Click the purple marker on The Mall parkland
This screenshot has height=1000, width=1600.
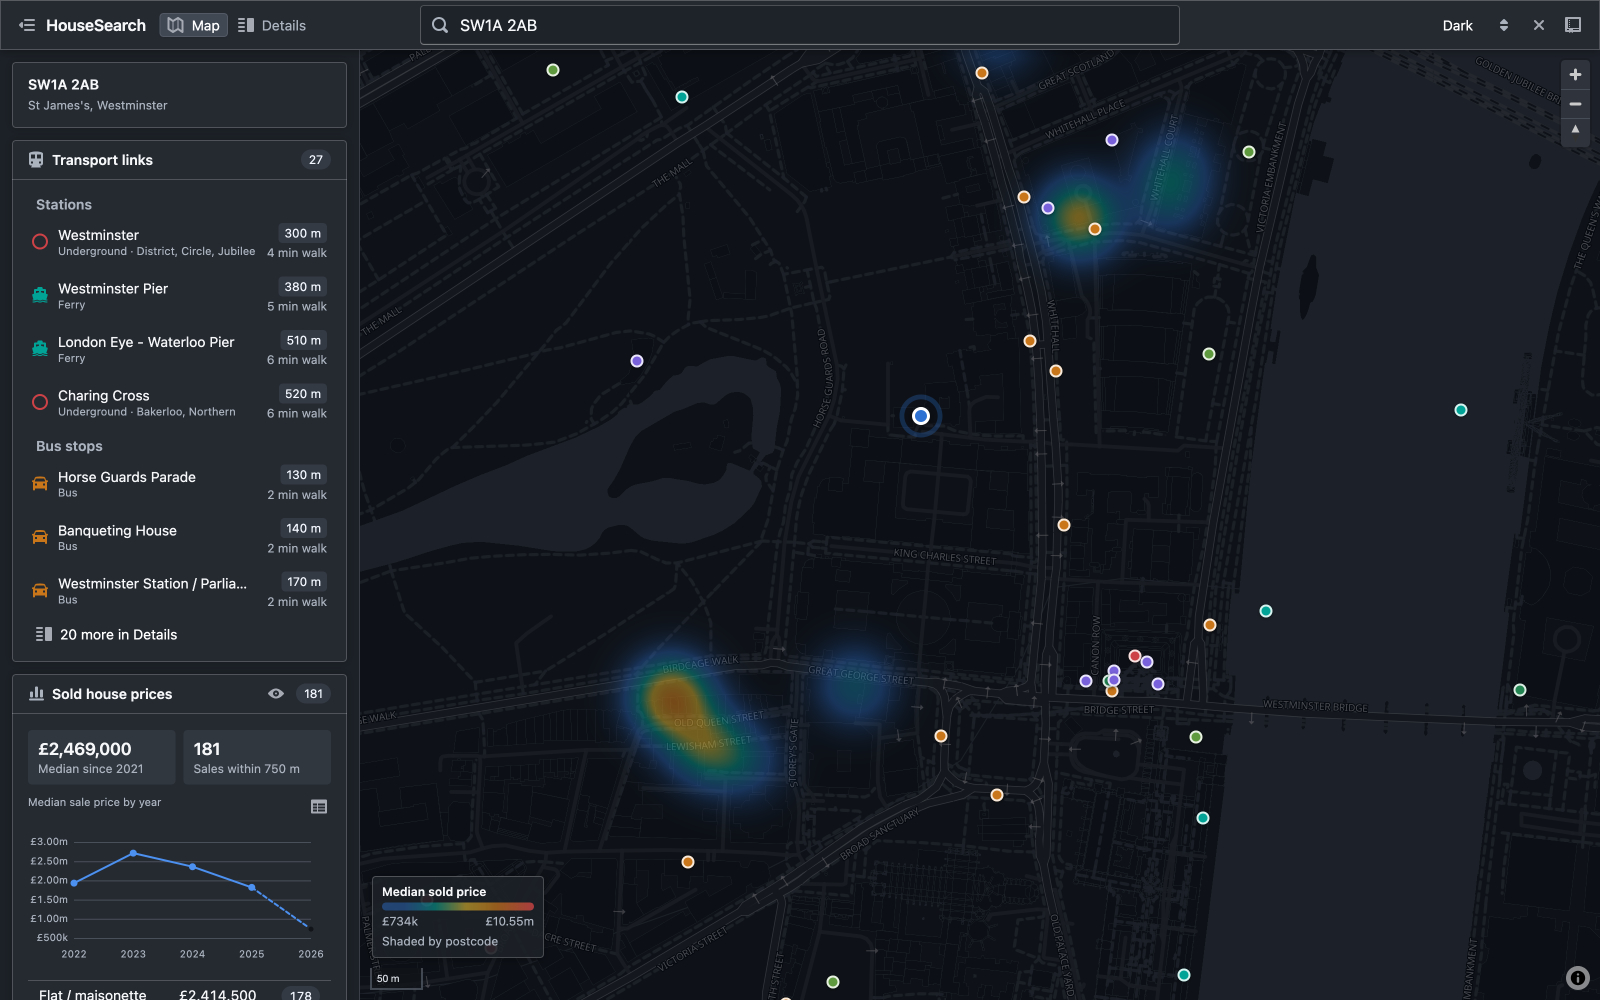click(637, 361)
